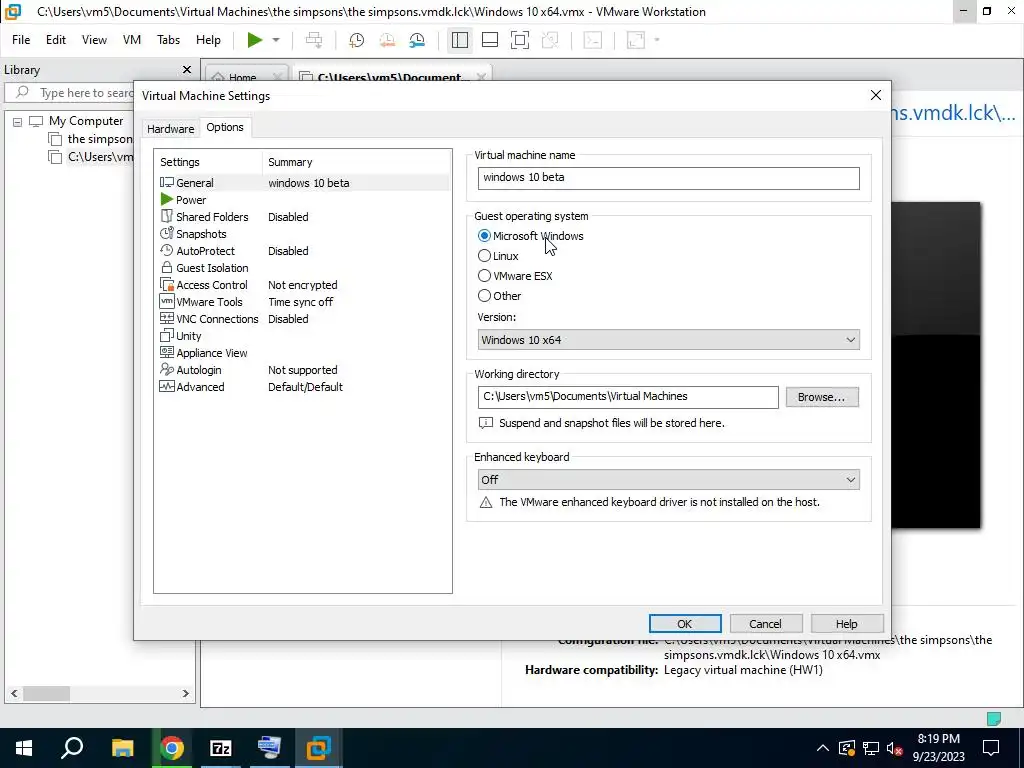Select Snapshots in settings list

[302, 234]
